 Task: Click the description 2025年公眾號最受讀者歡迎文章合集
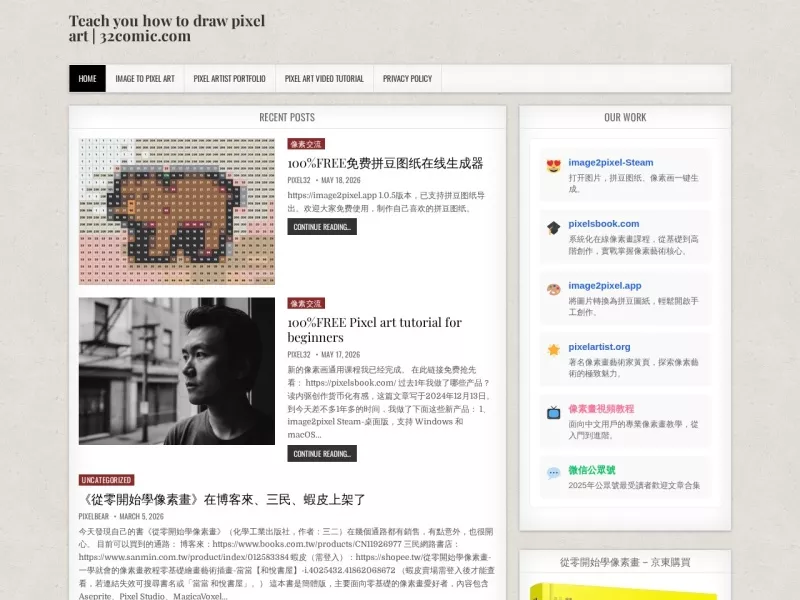[634, 485]
